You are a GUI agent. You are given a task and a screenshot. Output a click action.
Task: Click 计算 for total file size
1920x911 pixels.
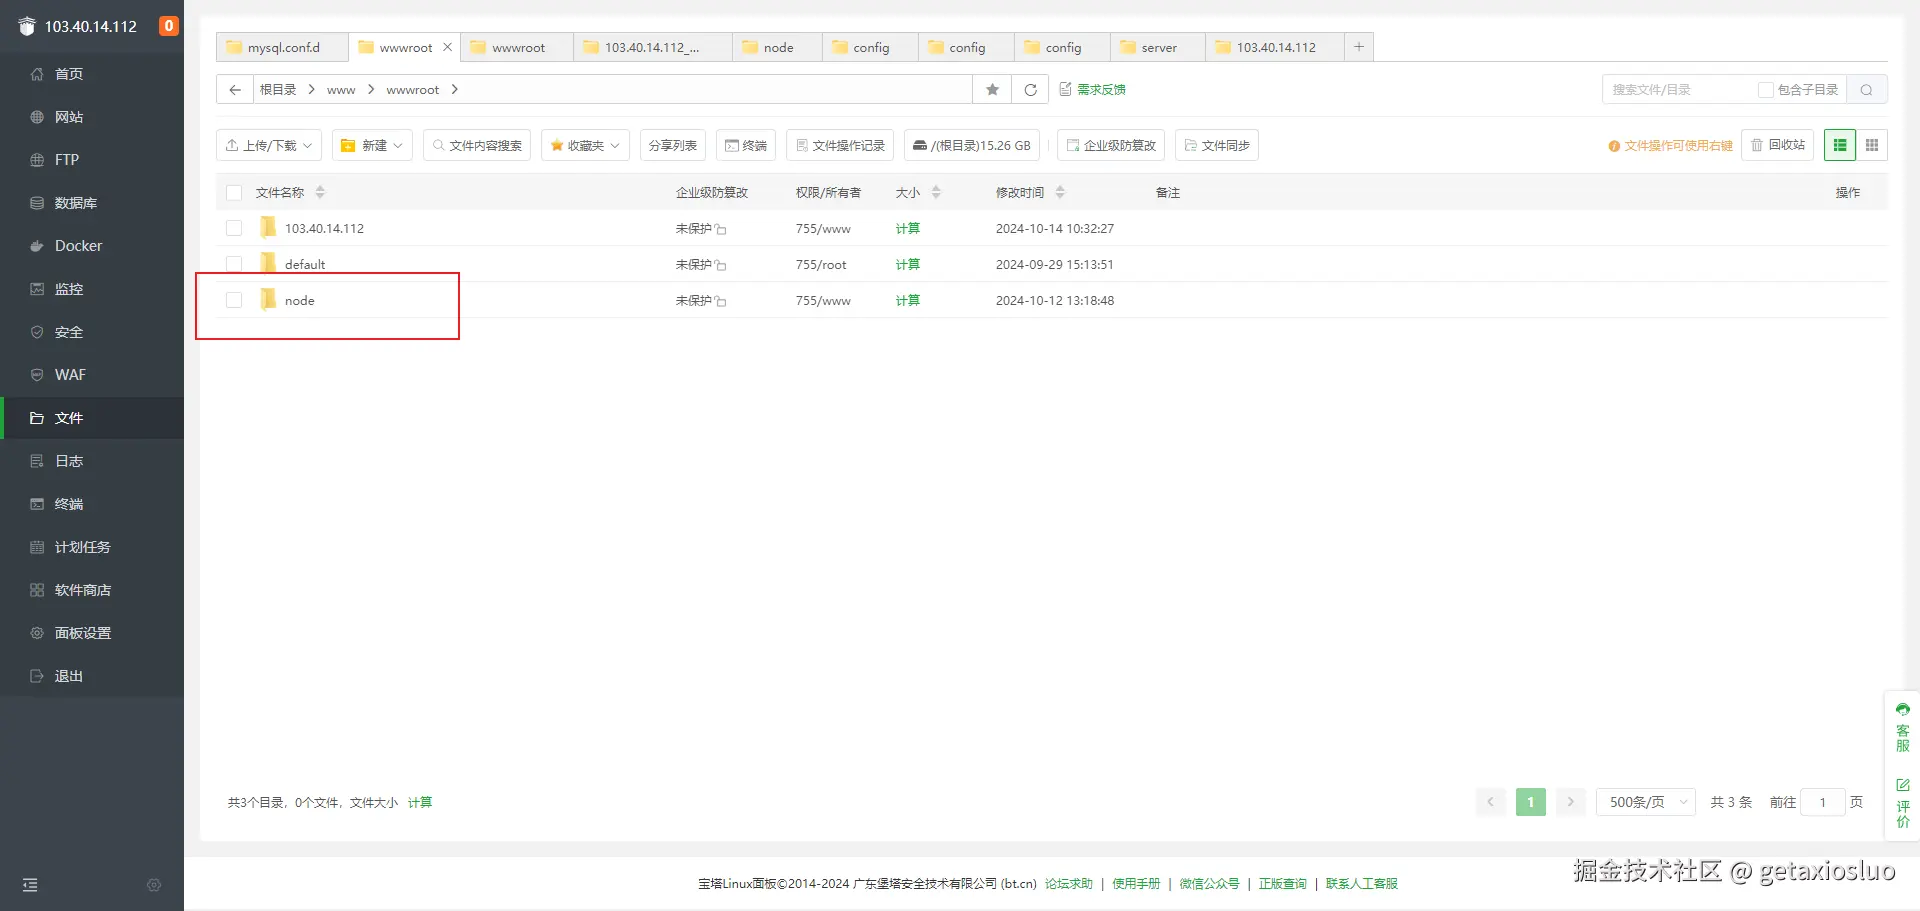click(x=420, y=803)
